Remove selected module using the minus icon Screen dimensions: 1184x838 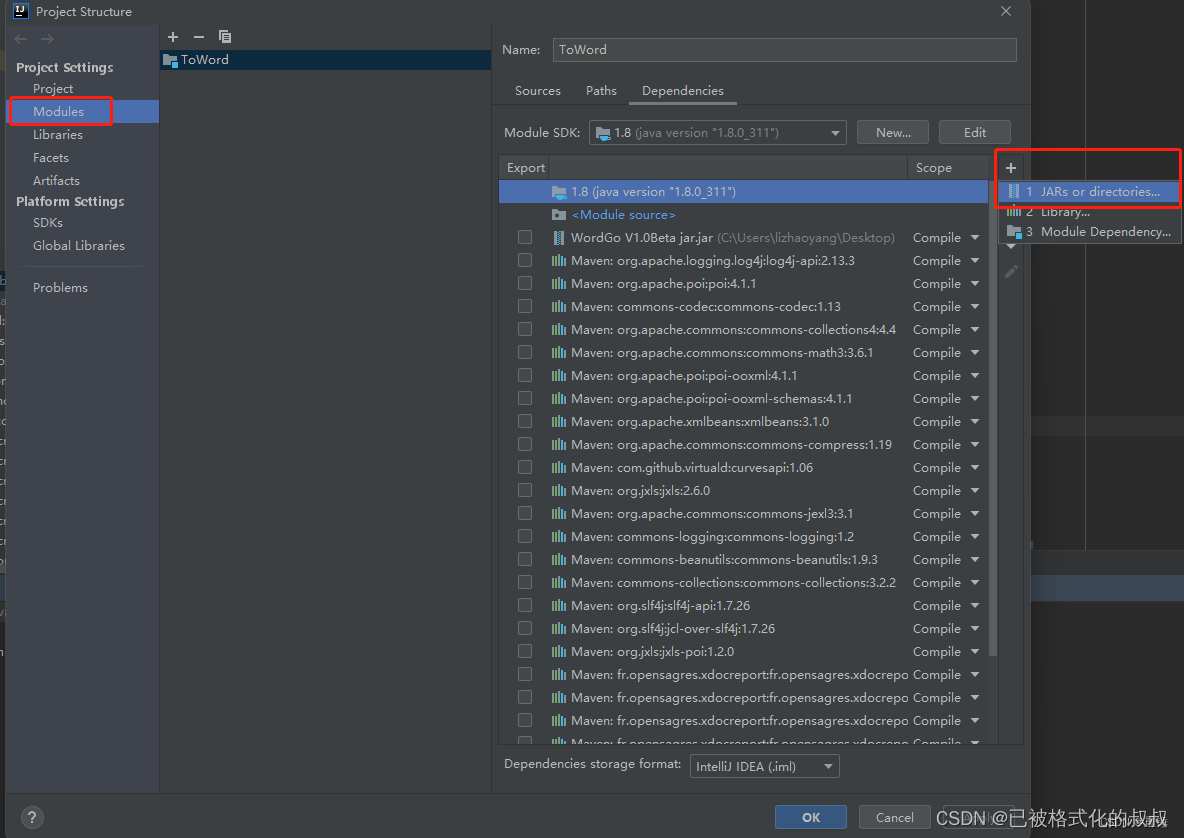198,37
